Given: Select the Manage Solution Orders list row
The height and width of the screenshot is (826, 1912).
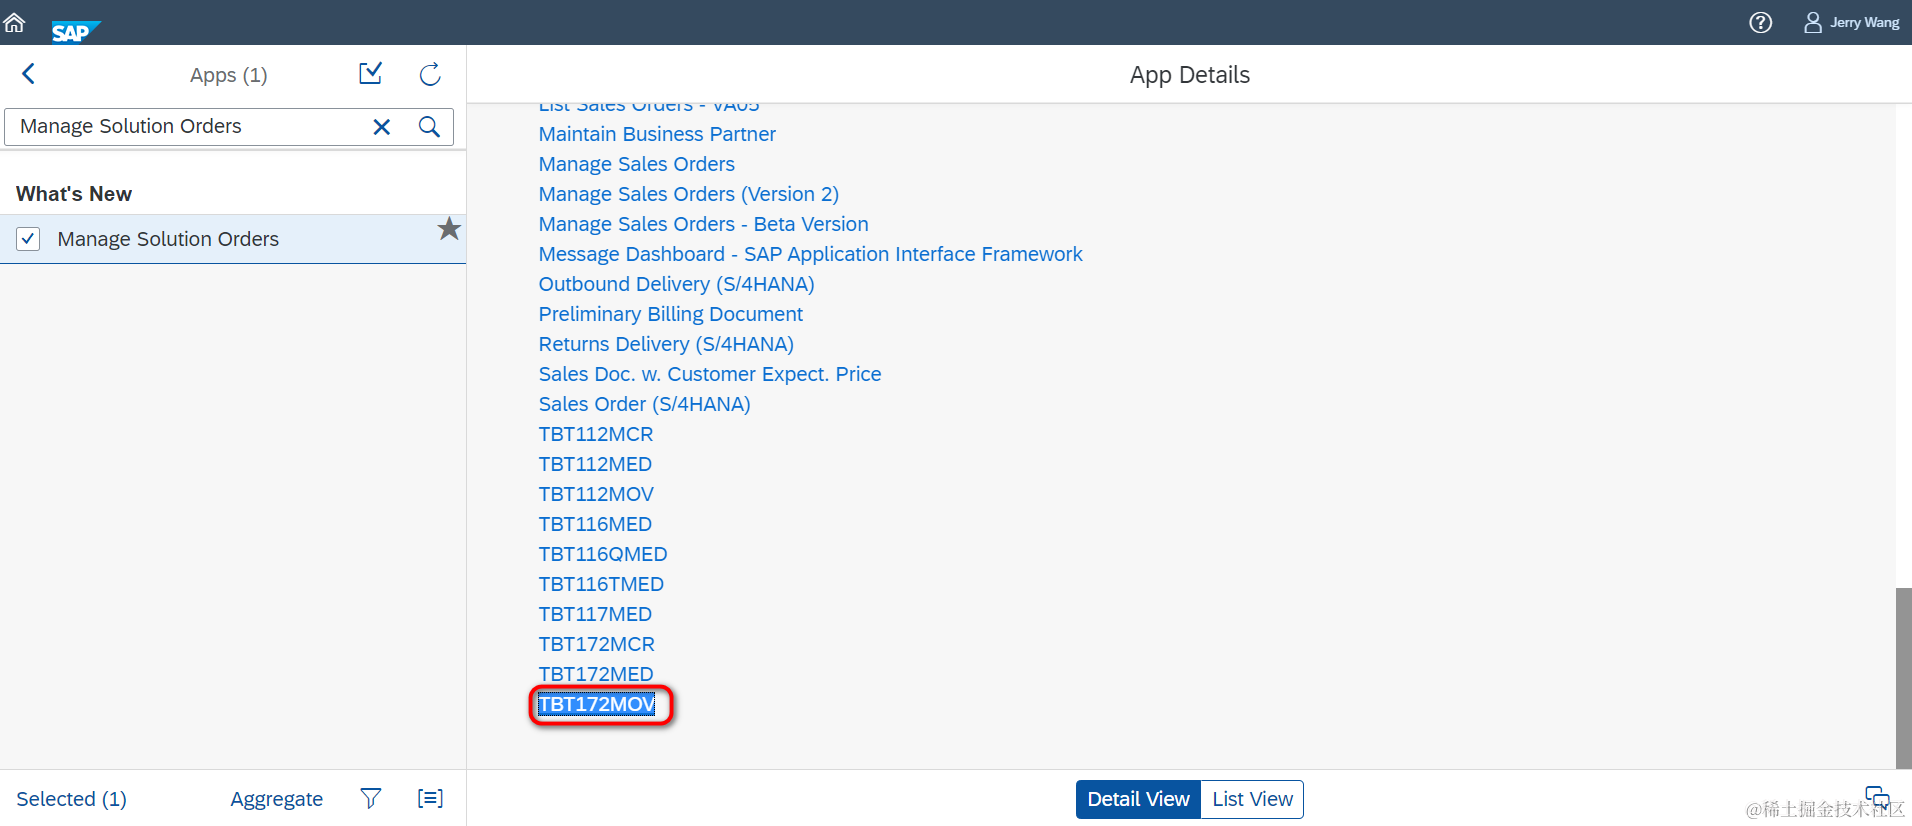Looking at the screenshot, I should click(233, 239).
